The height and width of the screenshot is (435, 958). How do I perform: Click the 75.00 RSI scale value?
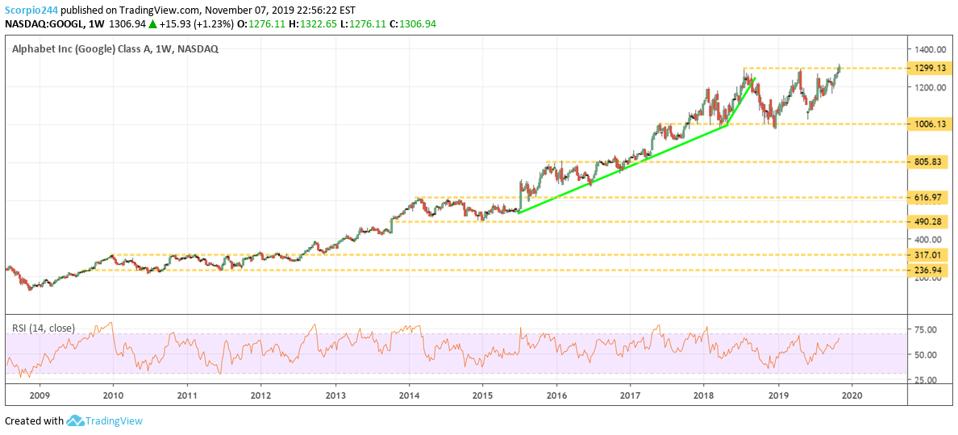pyautogui.click(x=925, y=330)
